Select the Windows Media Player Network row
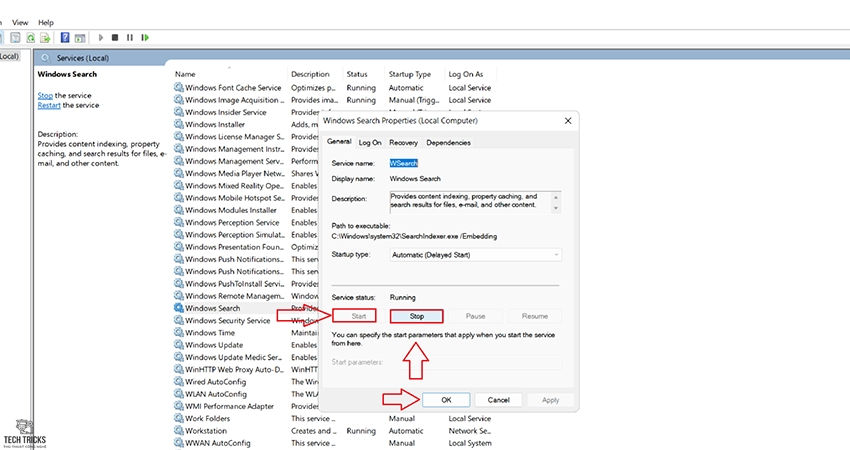This screenshot has width=850, height=450. [234, 173]
